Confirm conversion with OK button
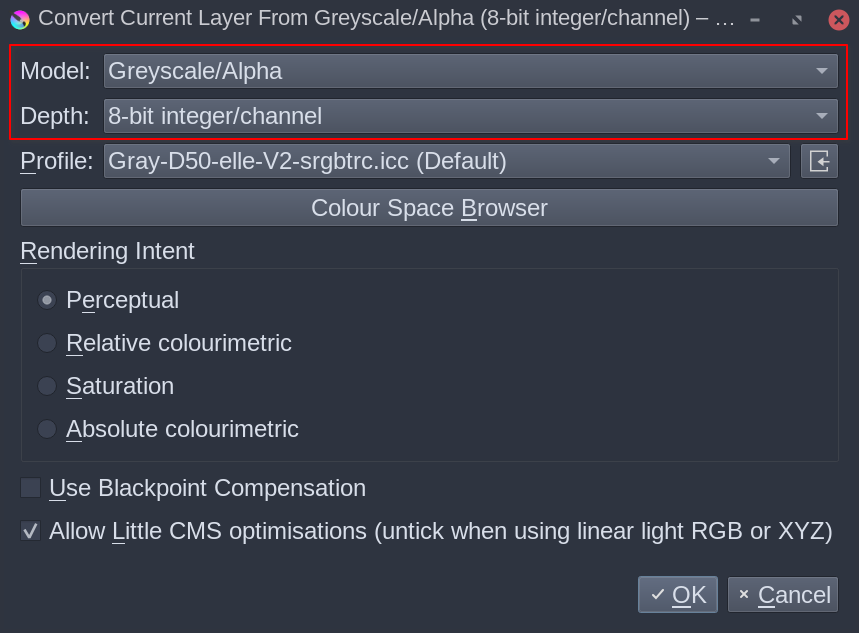 coord(678,595)
